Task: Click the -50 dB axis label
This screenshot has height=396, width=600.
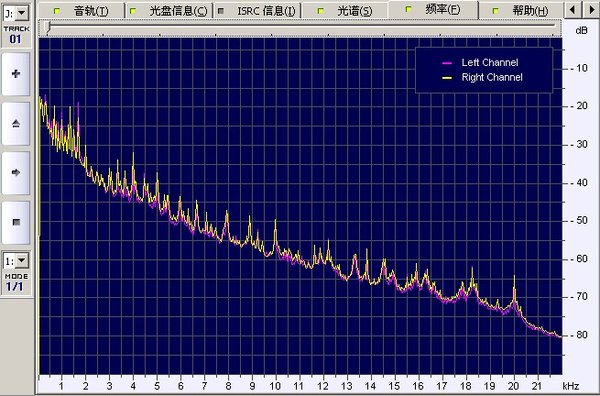Action: [x=579, y=221]
